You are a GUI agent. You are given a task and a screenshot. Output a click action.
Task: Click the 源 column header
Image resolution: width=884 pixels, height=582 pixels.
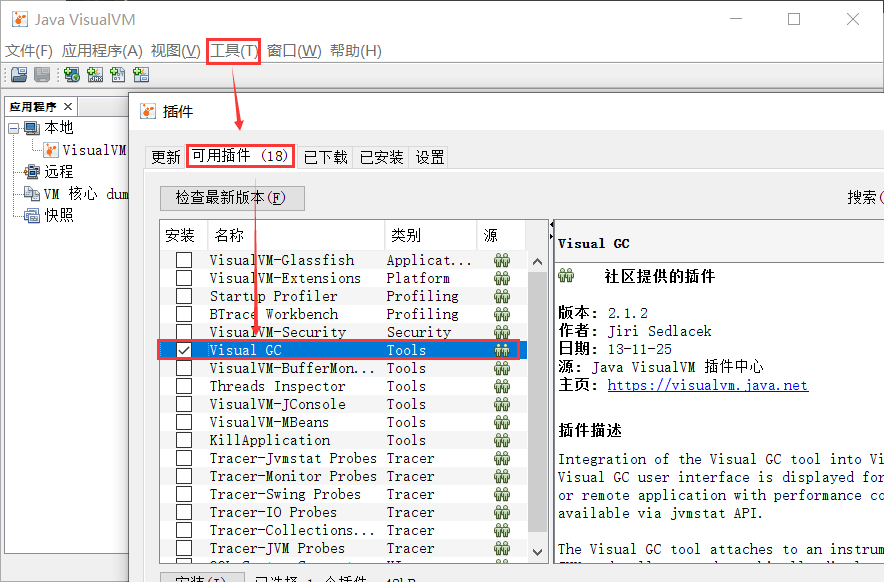pyautogui.click(x=501, y=235)
